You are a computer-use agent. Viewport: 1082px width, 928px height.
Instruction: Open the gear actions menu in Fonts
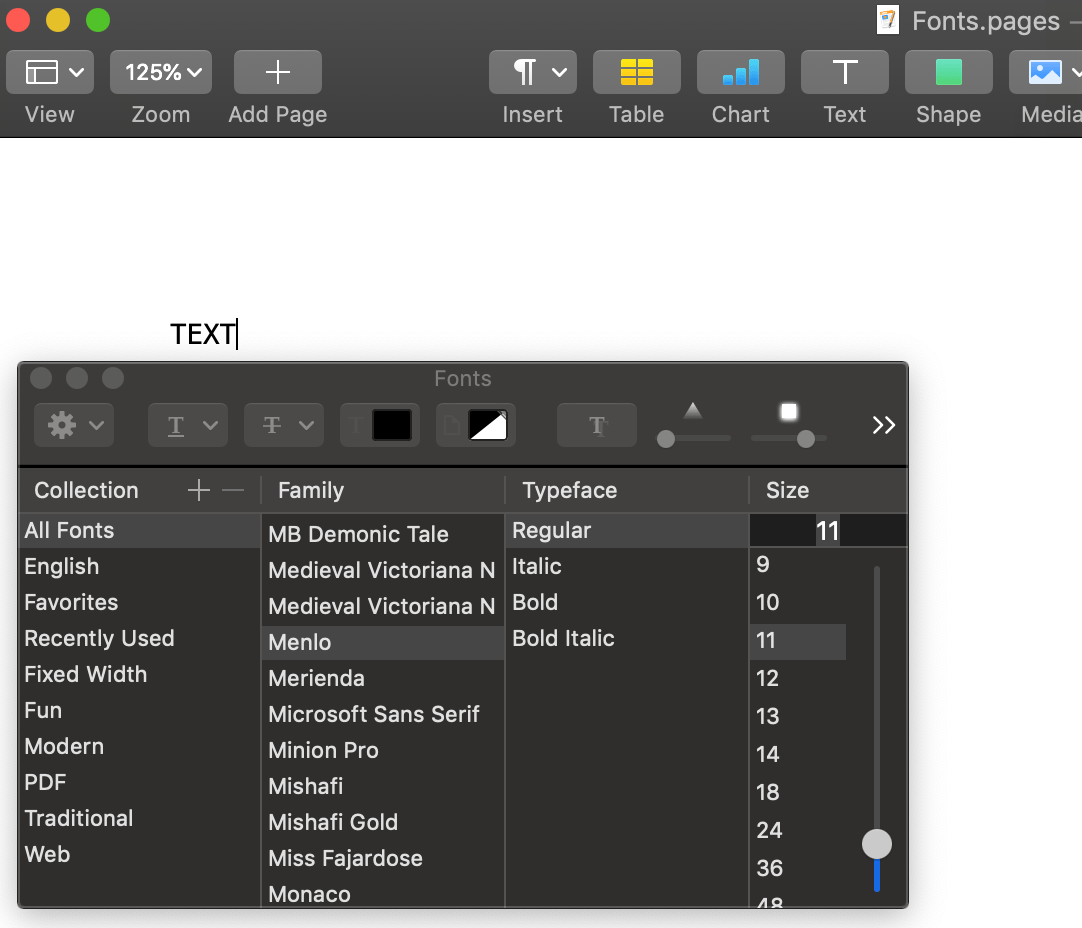click(75, 425)
